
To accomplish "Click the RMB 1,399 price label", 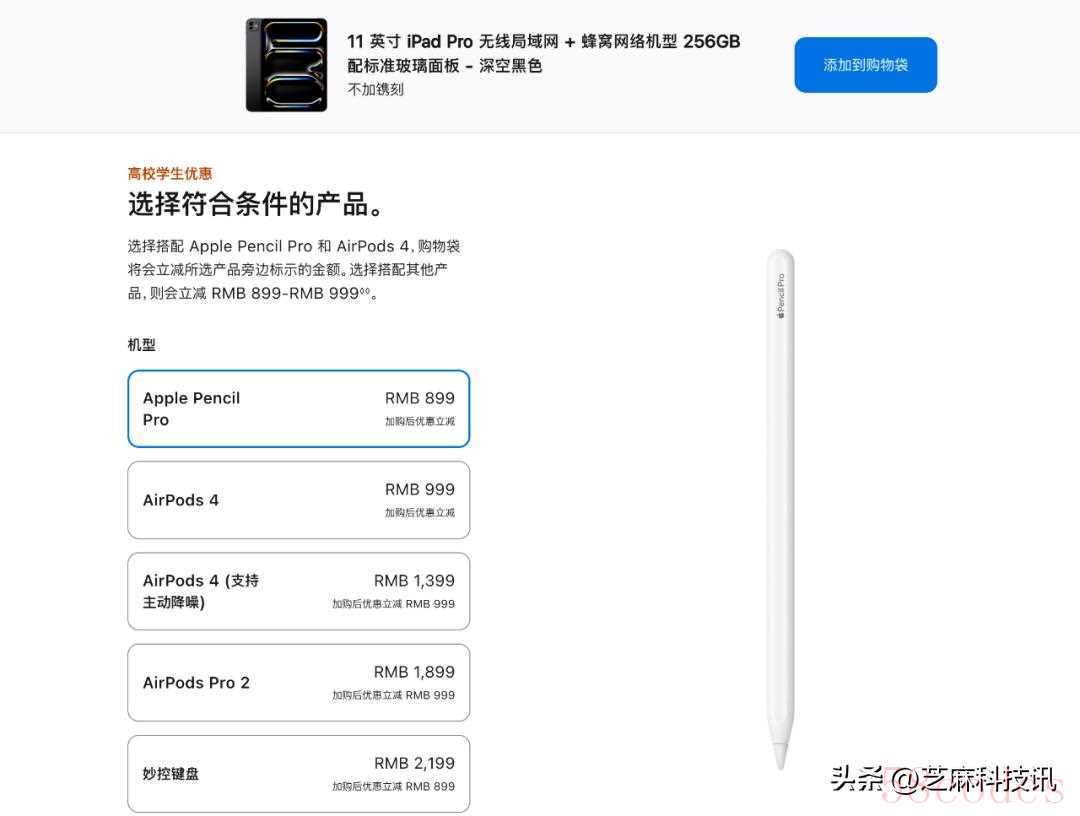I will (414, 580).
